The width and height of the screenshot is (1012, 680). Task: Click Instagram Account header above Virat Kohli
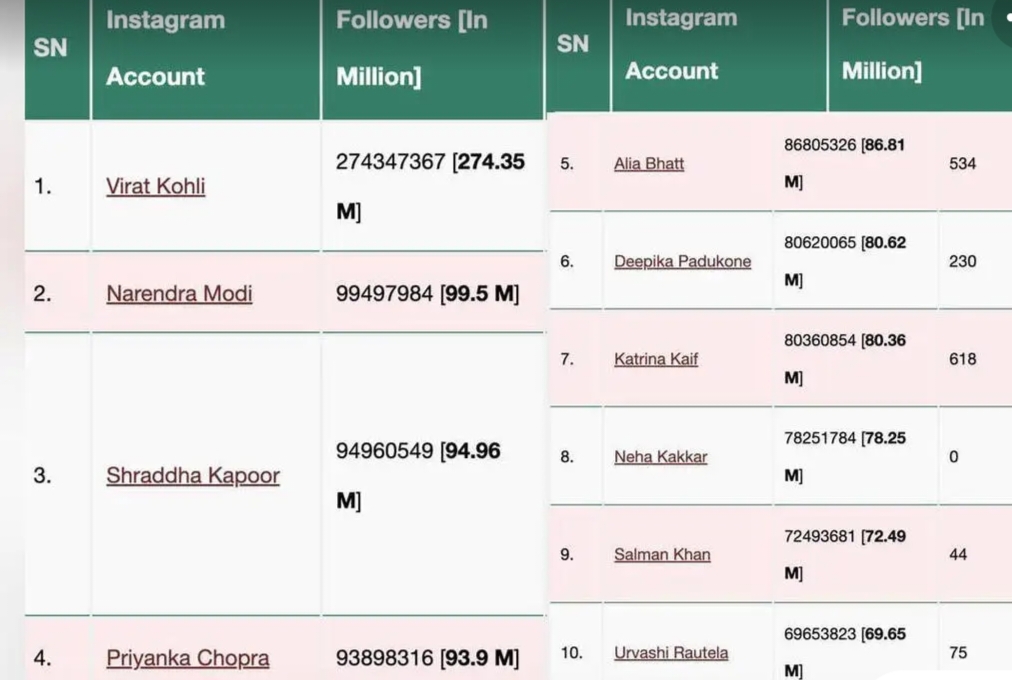[165, 48]
